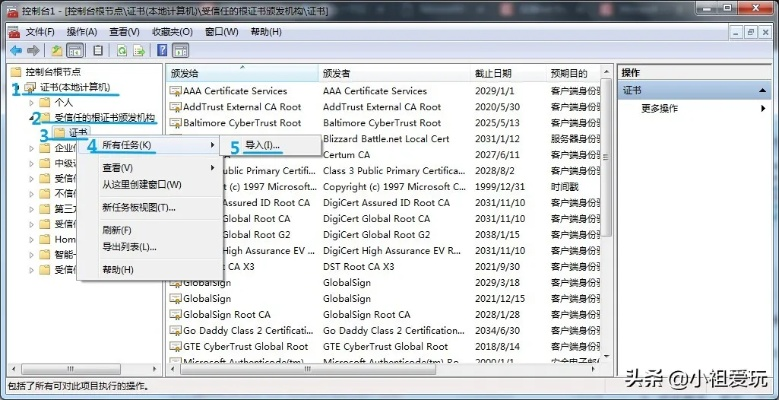Expand the 中级 folder node in tree
Screen dimensions: 779x400
tap(31, 163)
